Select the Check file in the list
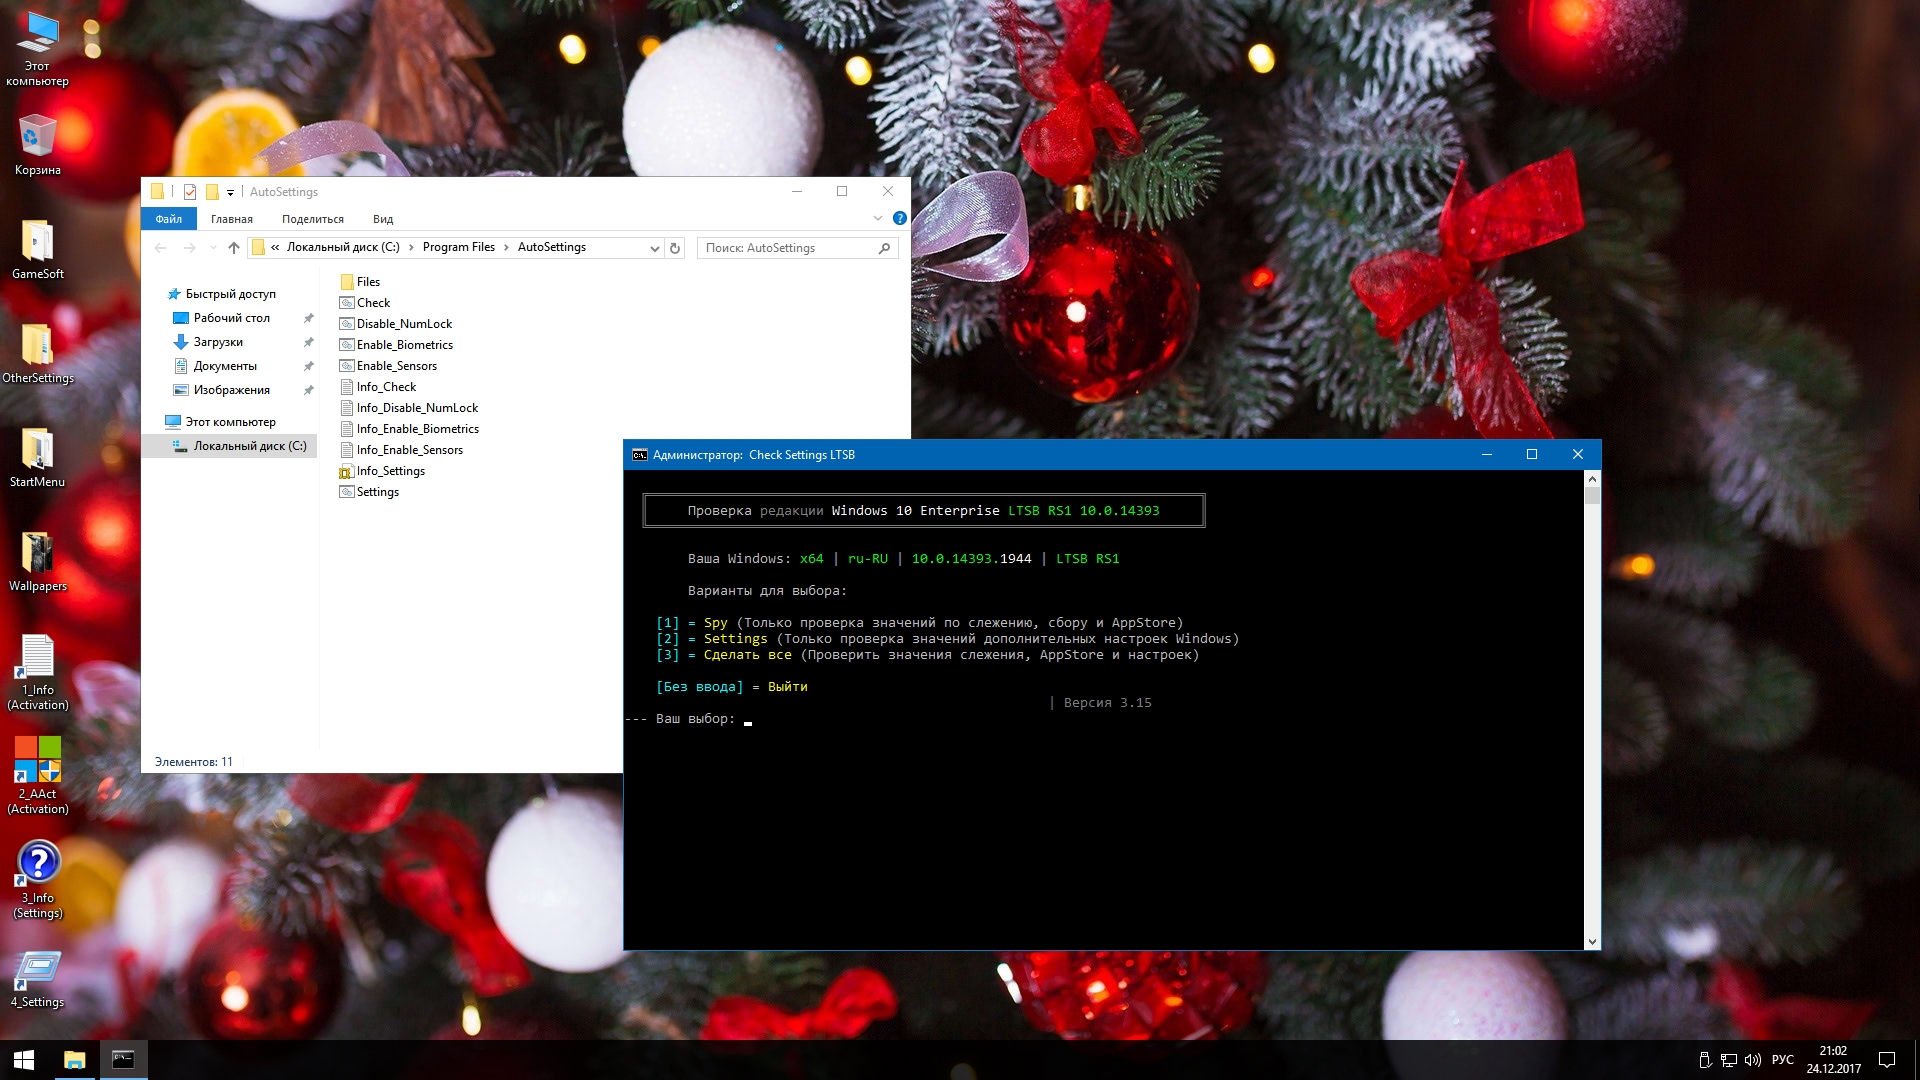Screen dimensions: 1920x1080 click(x=365, y=303)
